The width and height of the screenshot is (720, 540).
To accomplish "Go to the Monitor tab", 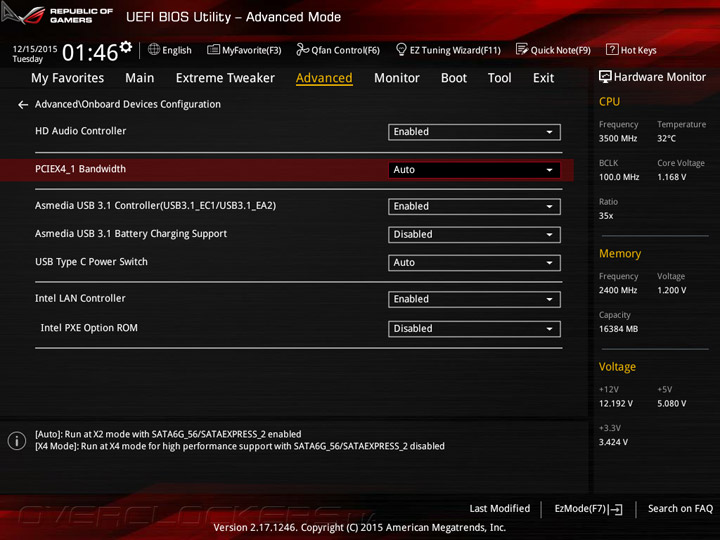I will 397,78.
